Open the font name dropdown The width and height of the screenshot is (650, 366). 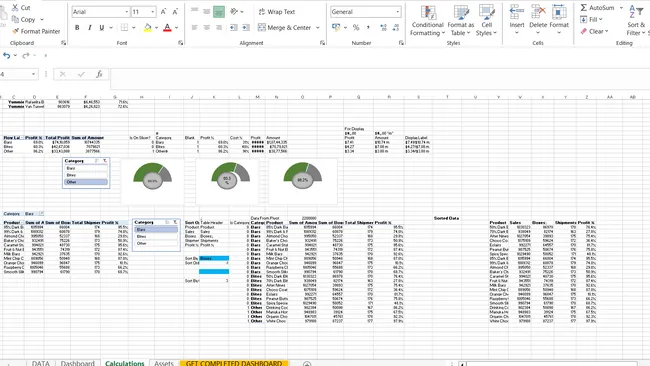coord(126,12)
